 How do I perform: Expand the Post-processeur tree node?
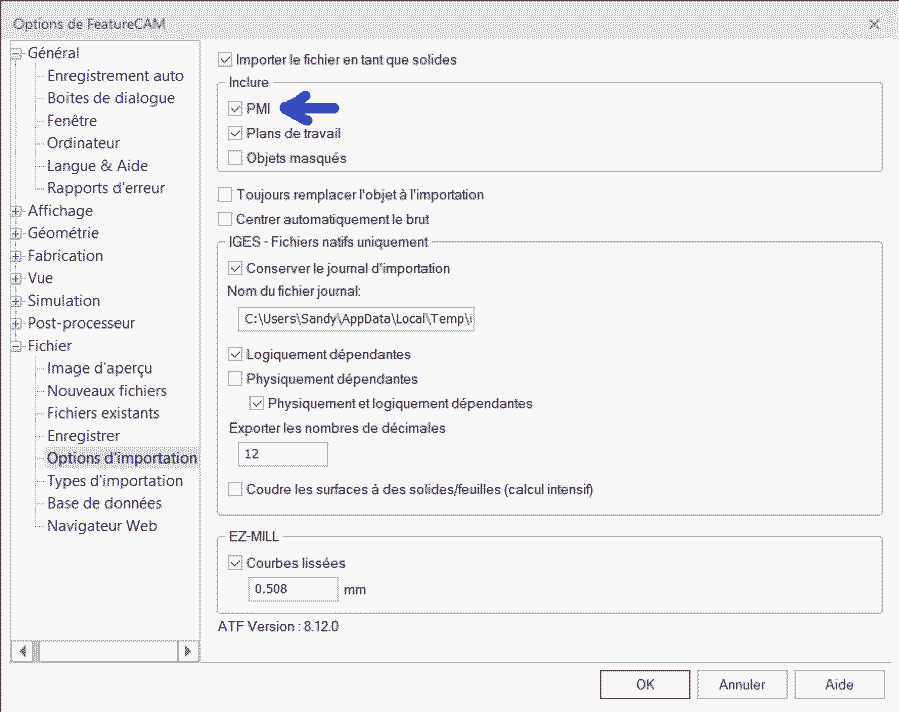click(16, 323)
